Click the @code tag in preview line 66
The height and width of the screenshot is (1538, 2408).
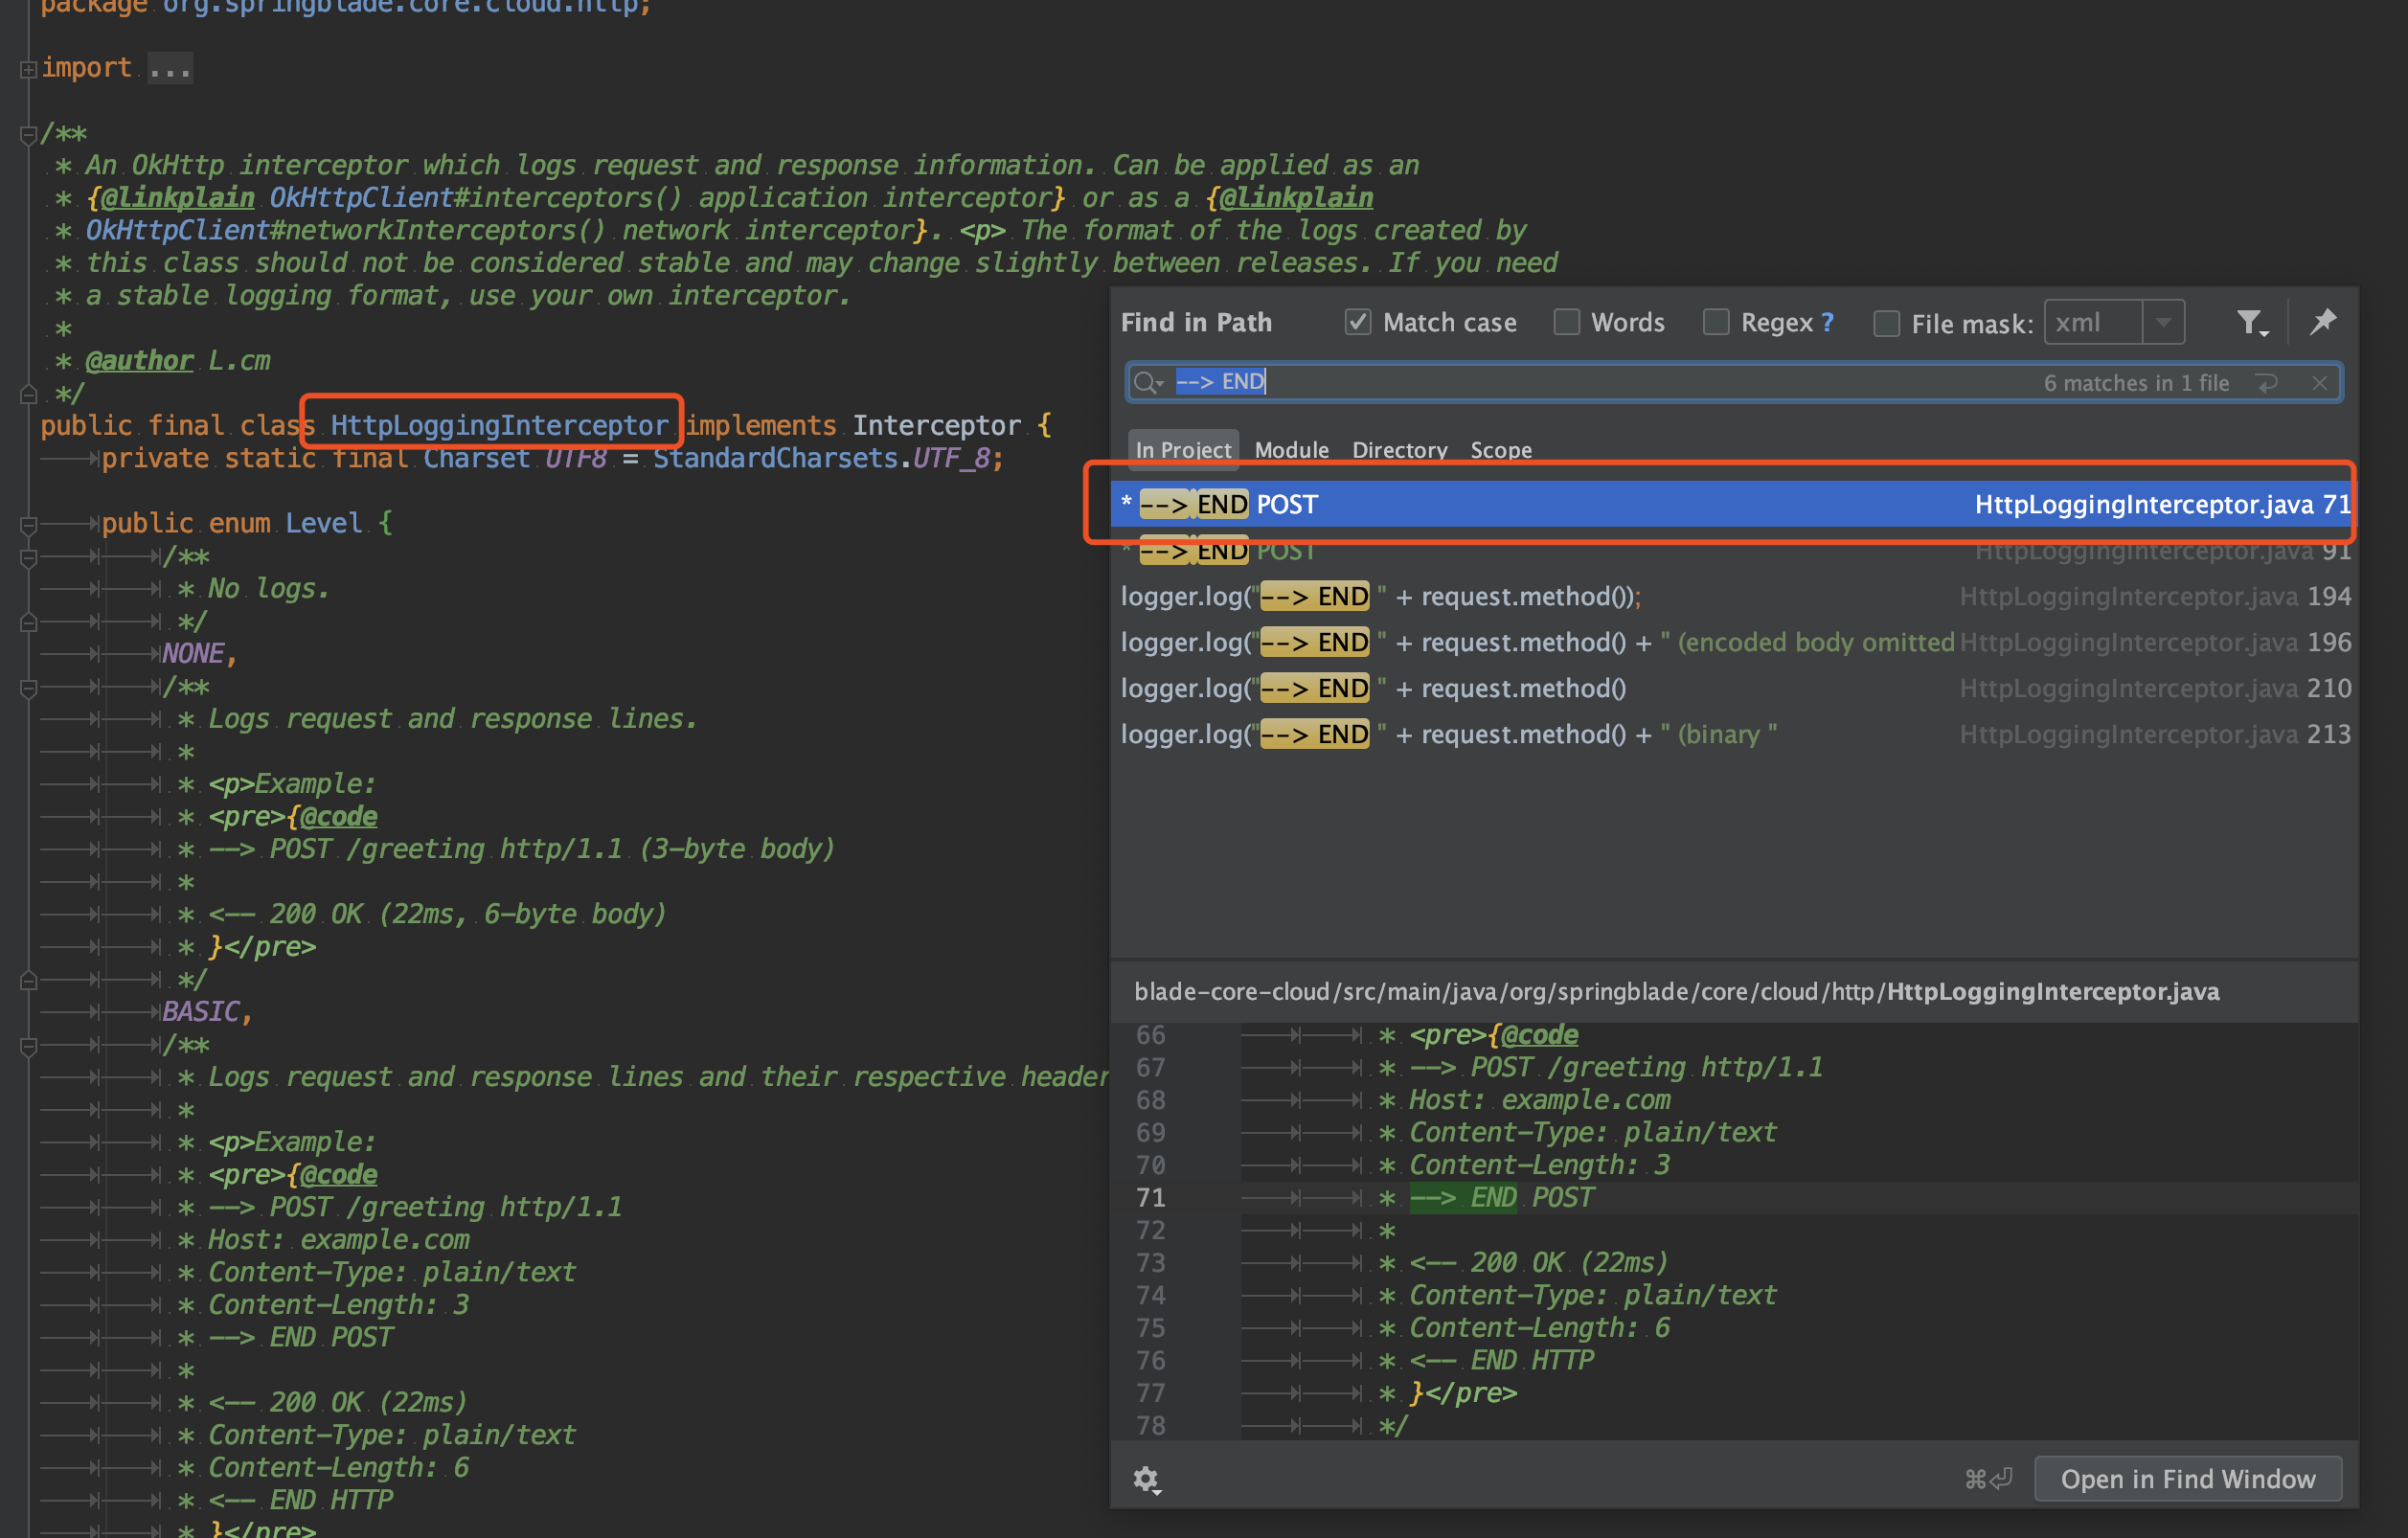1539,1035
